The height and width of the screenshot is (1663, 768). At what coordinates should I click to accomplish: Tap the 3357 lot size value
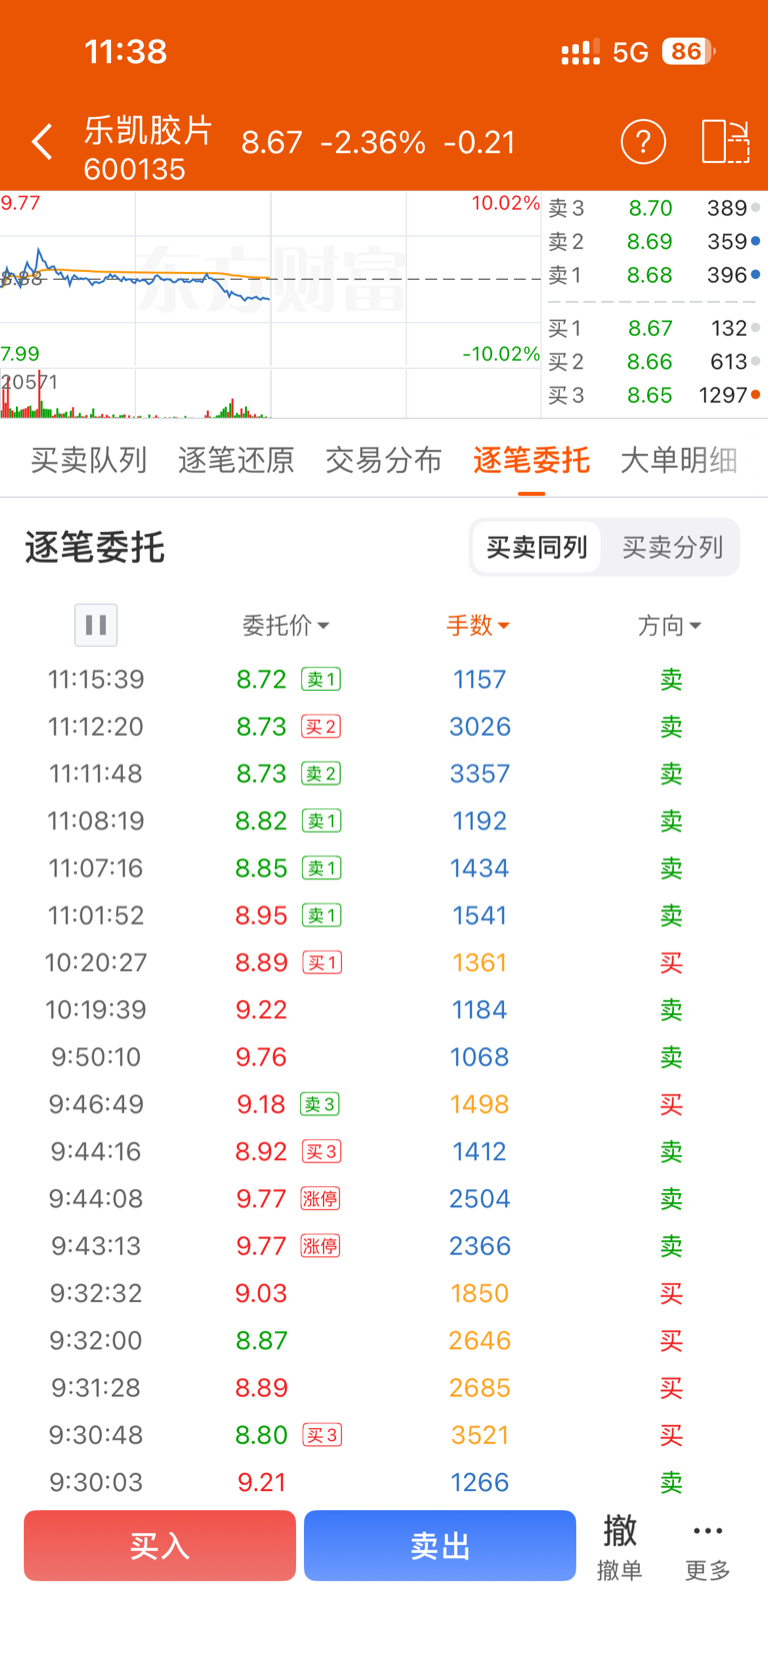point(480,774)
